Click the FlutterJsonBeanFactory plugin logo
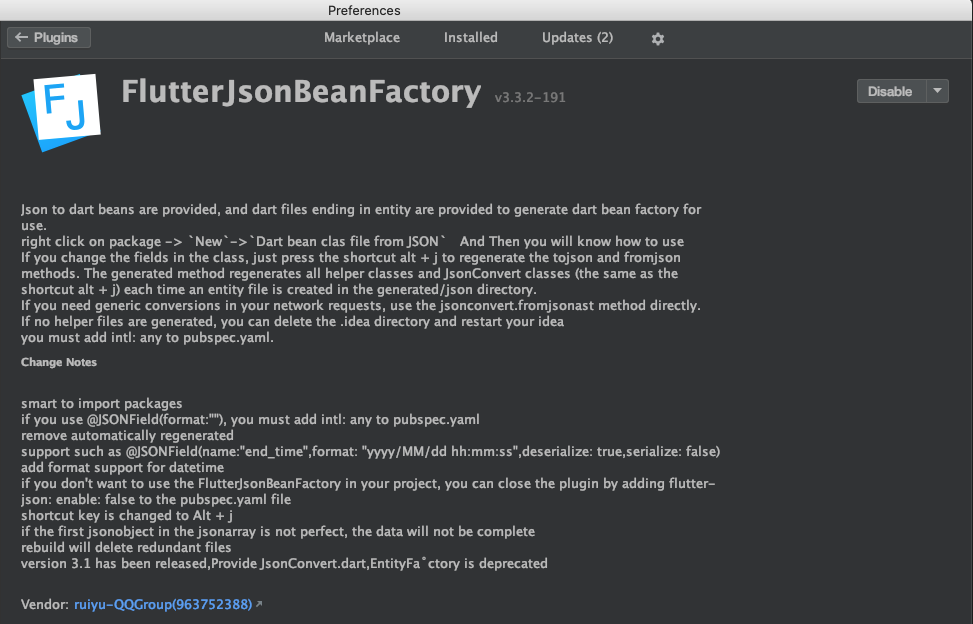 [x=61, y=112]
